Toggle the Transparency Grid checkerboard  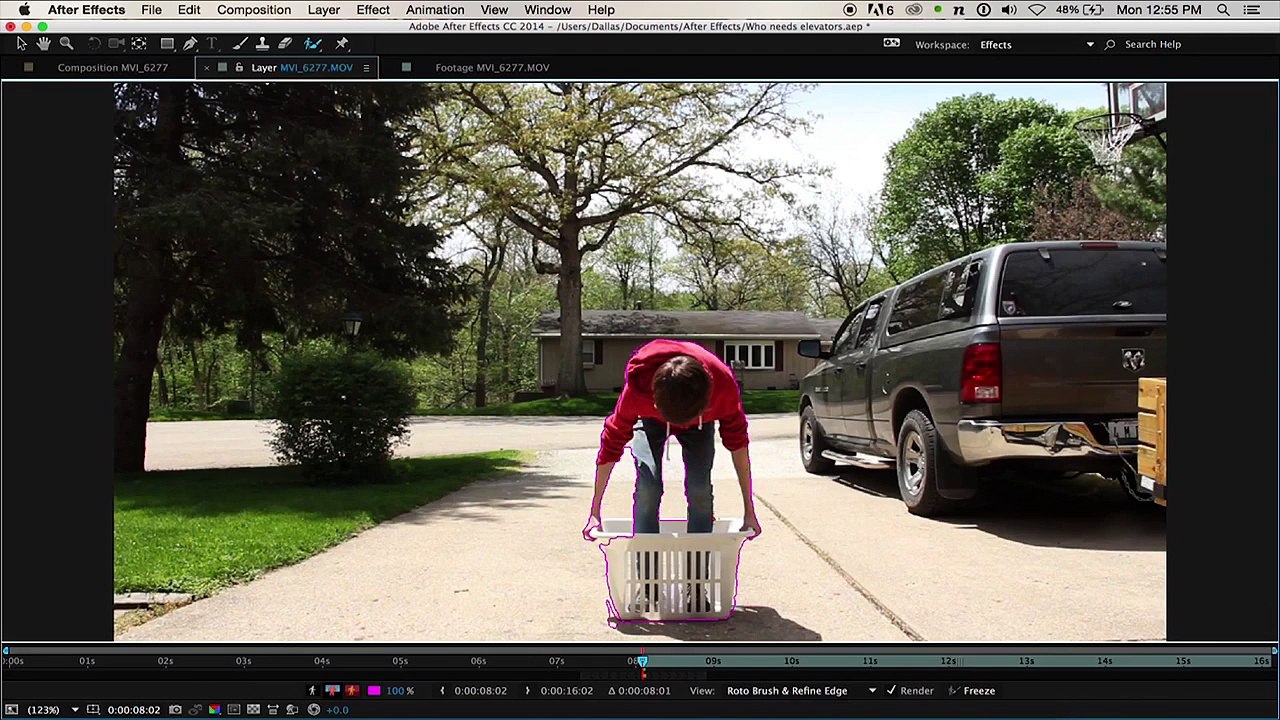[253, 710]
